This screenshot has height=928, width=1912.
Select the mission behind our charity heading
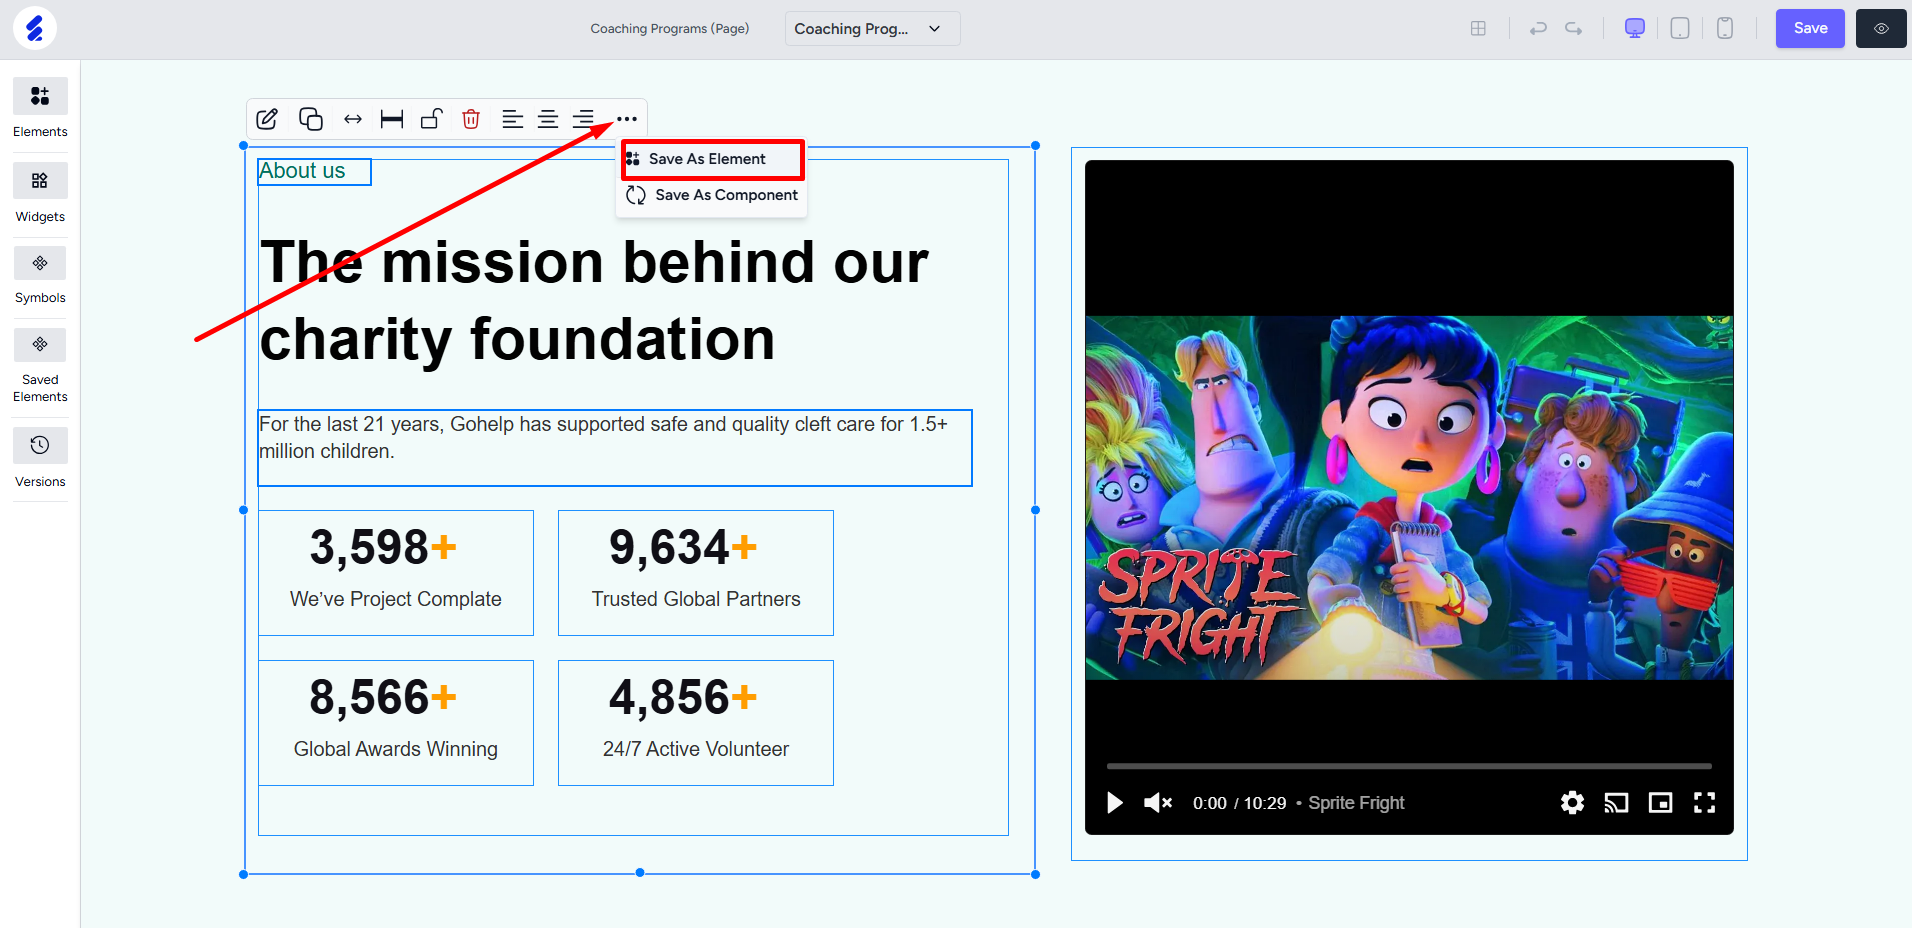[594, 300]
